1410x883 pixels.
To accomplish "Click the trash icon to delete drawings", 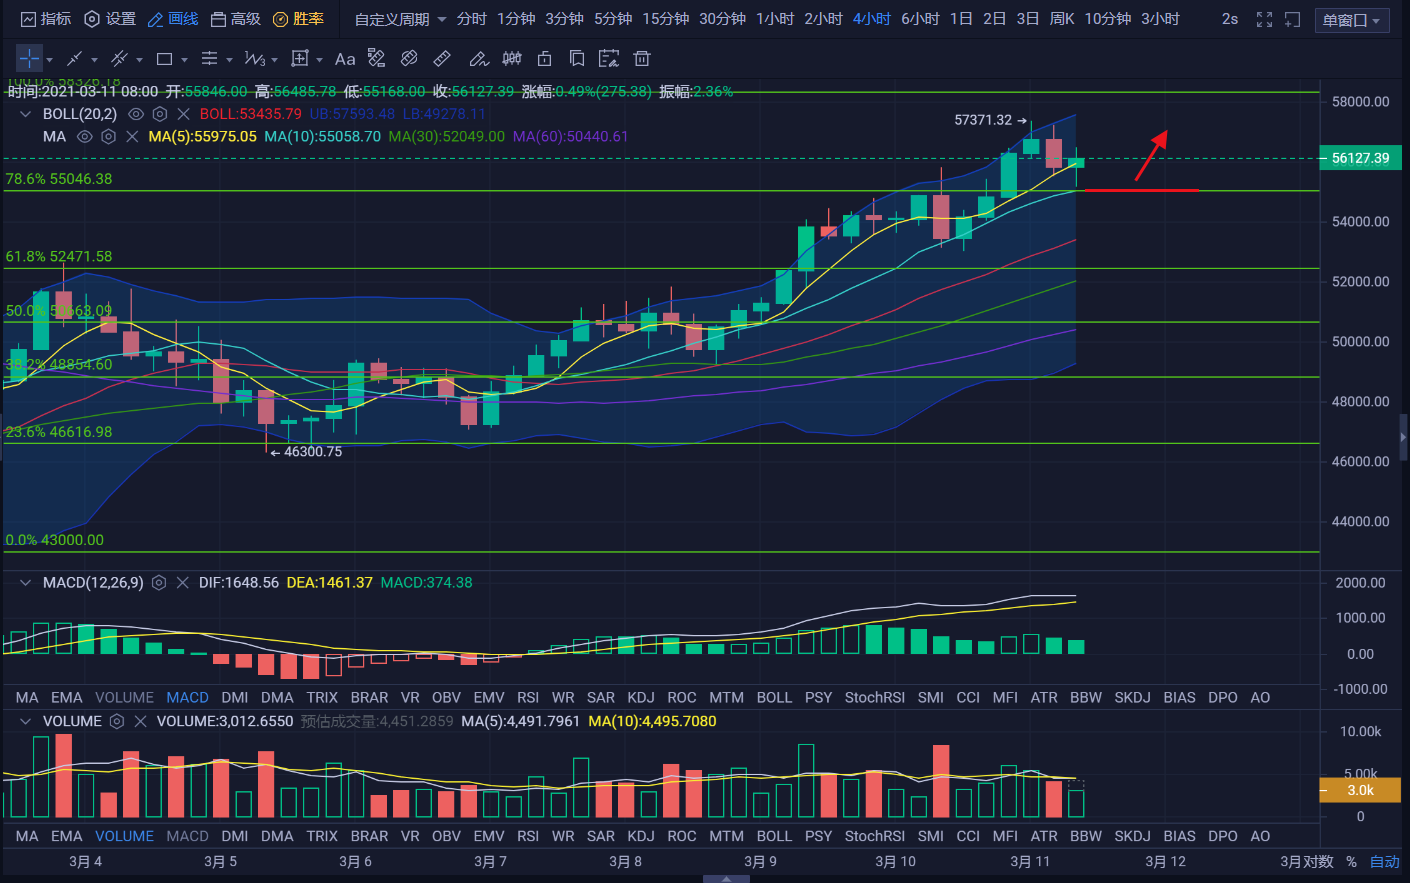I will pos(642,59).
